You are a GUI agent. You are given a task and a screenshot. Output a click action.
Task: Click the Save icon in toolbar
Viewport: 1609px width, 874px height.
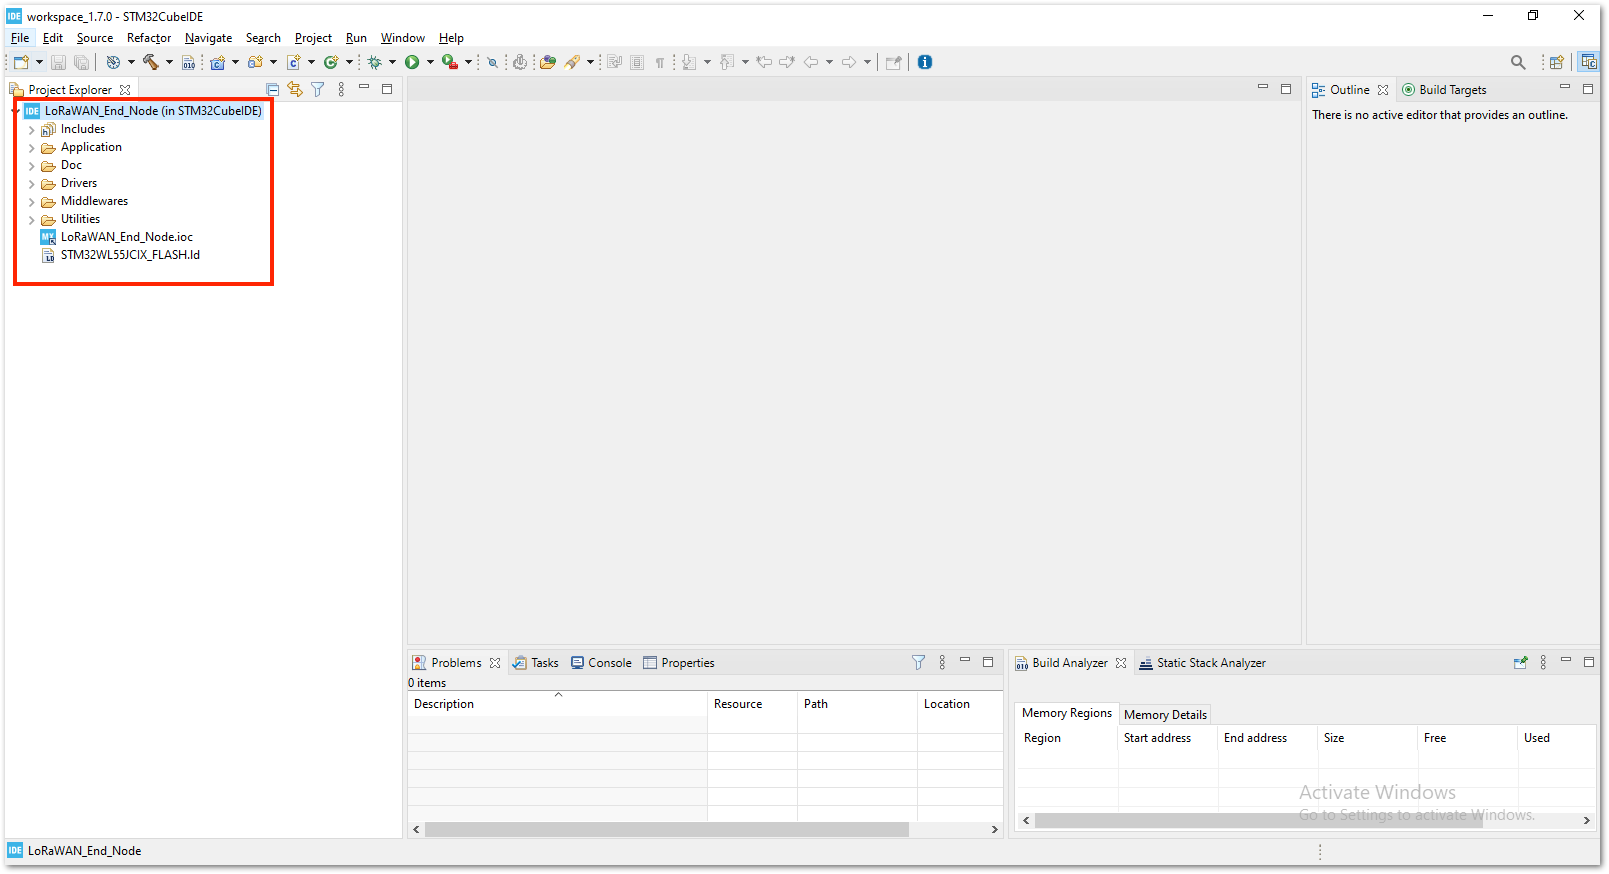coord(58,62)
